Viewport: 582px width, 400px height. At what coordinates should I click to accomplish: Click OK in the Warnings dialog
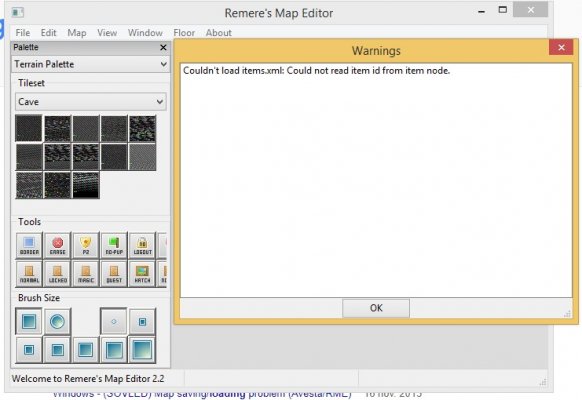376,308
